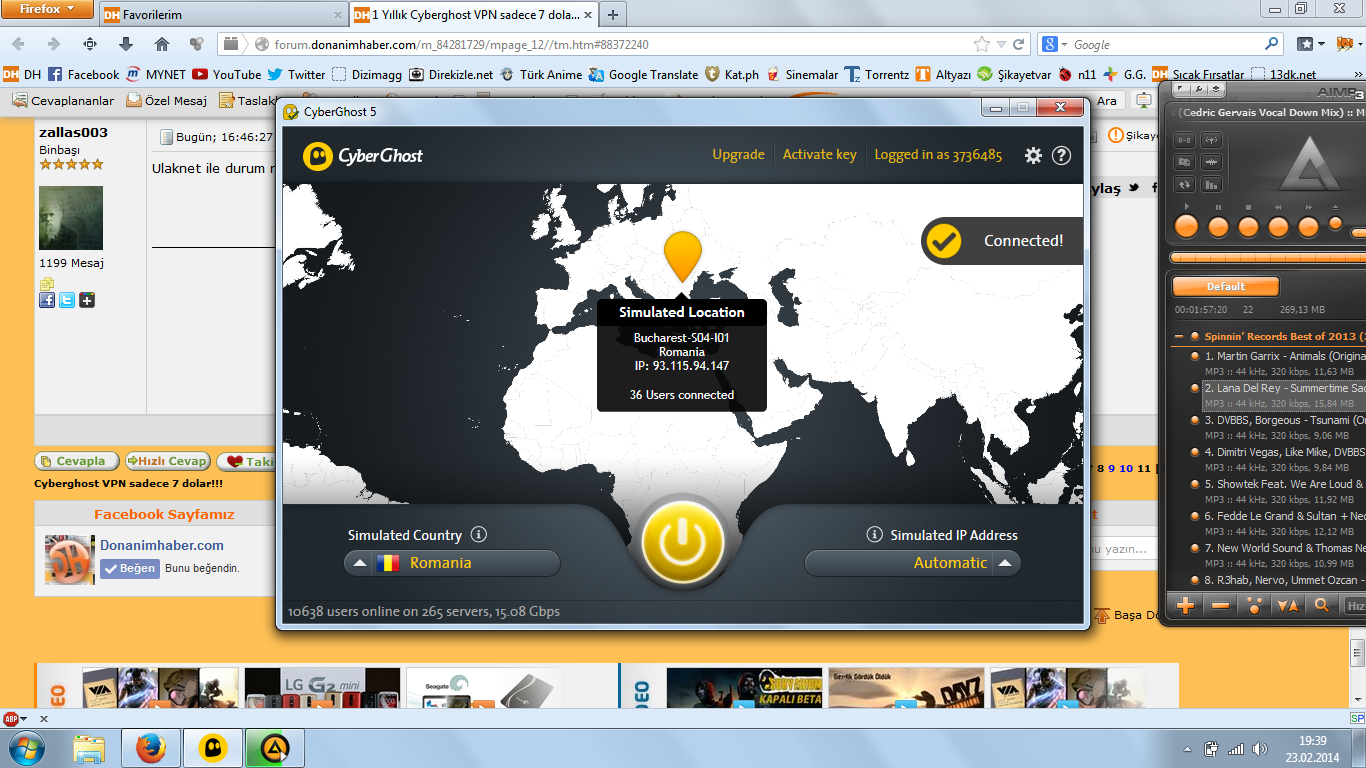Click the CyberGhost status bar users online text
The height and width of the screenshot is (768, 1366).
(424, 611)
